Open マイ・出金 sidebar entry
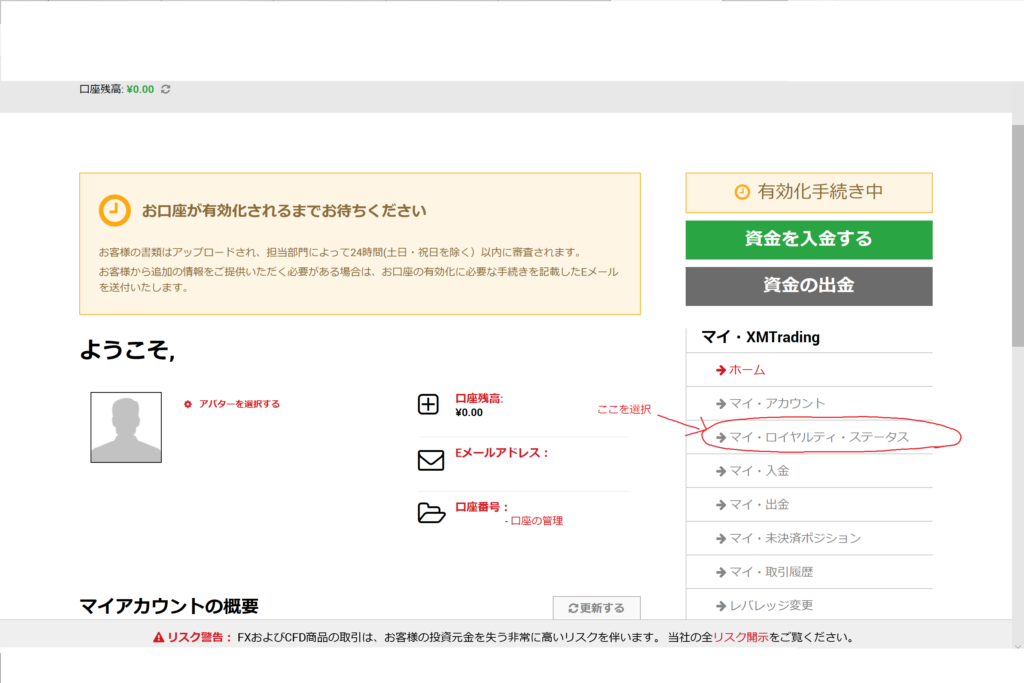The width and height of the screenshot is (1024, 683). point(758,504)
